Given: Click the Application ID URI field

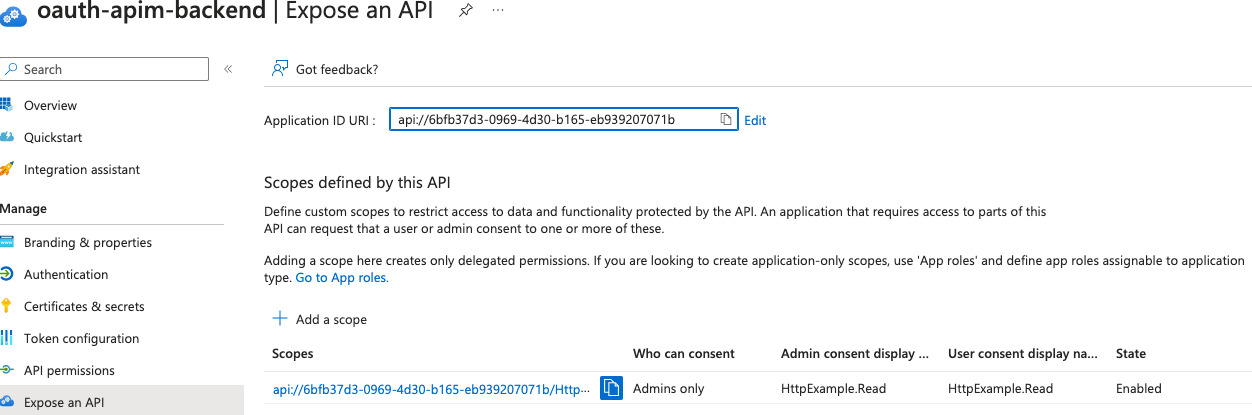Looking at the screenshot, I should [x=563, y=120].
